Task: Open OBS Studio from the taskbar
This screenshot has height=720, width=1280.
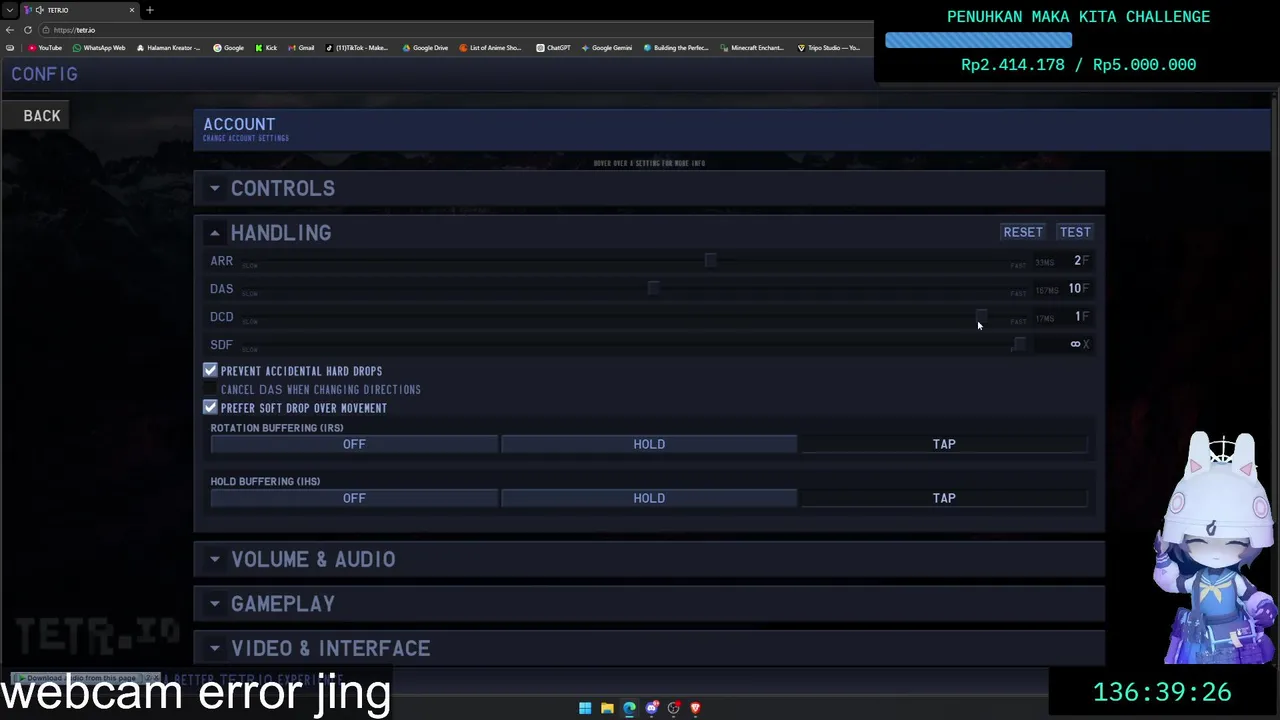Action: coord(674,708)
